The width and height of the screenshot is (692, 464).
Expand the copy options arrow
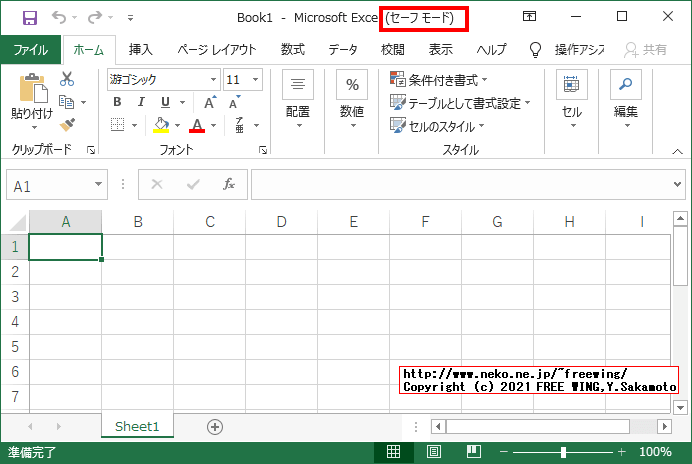(83, 102)
